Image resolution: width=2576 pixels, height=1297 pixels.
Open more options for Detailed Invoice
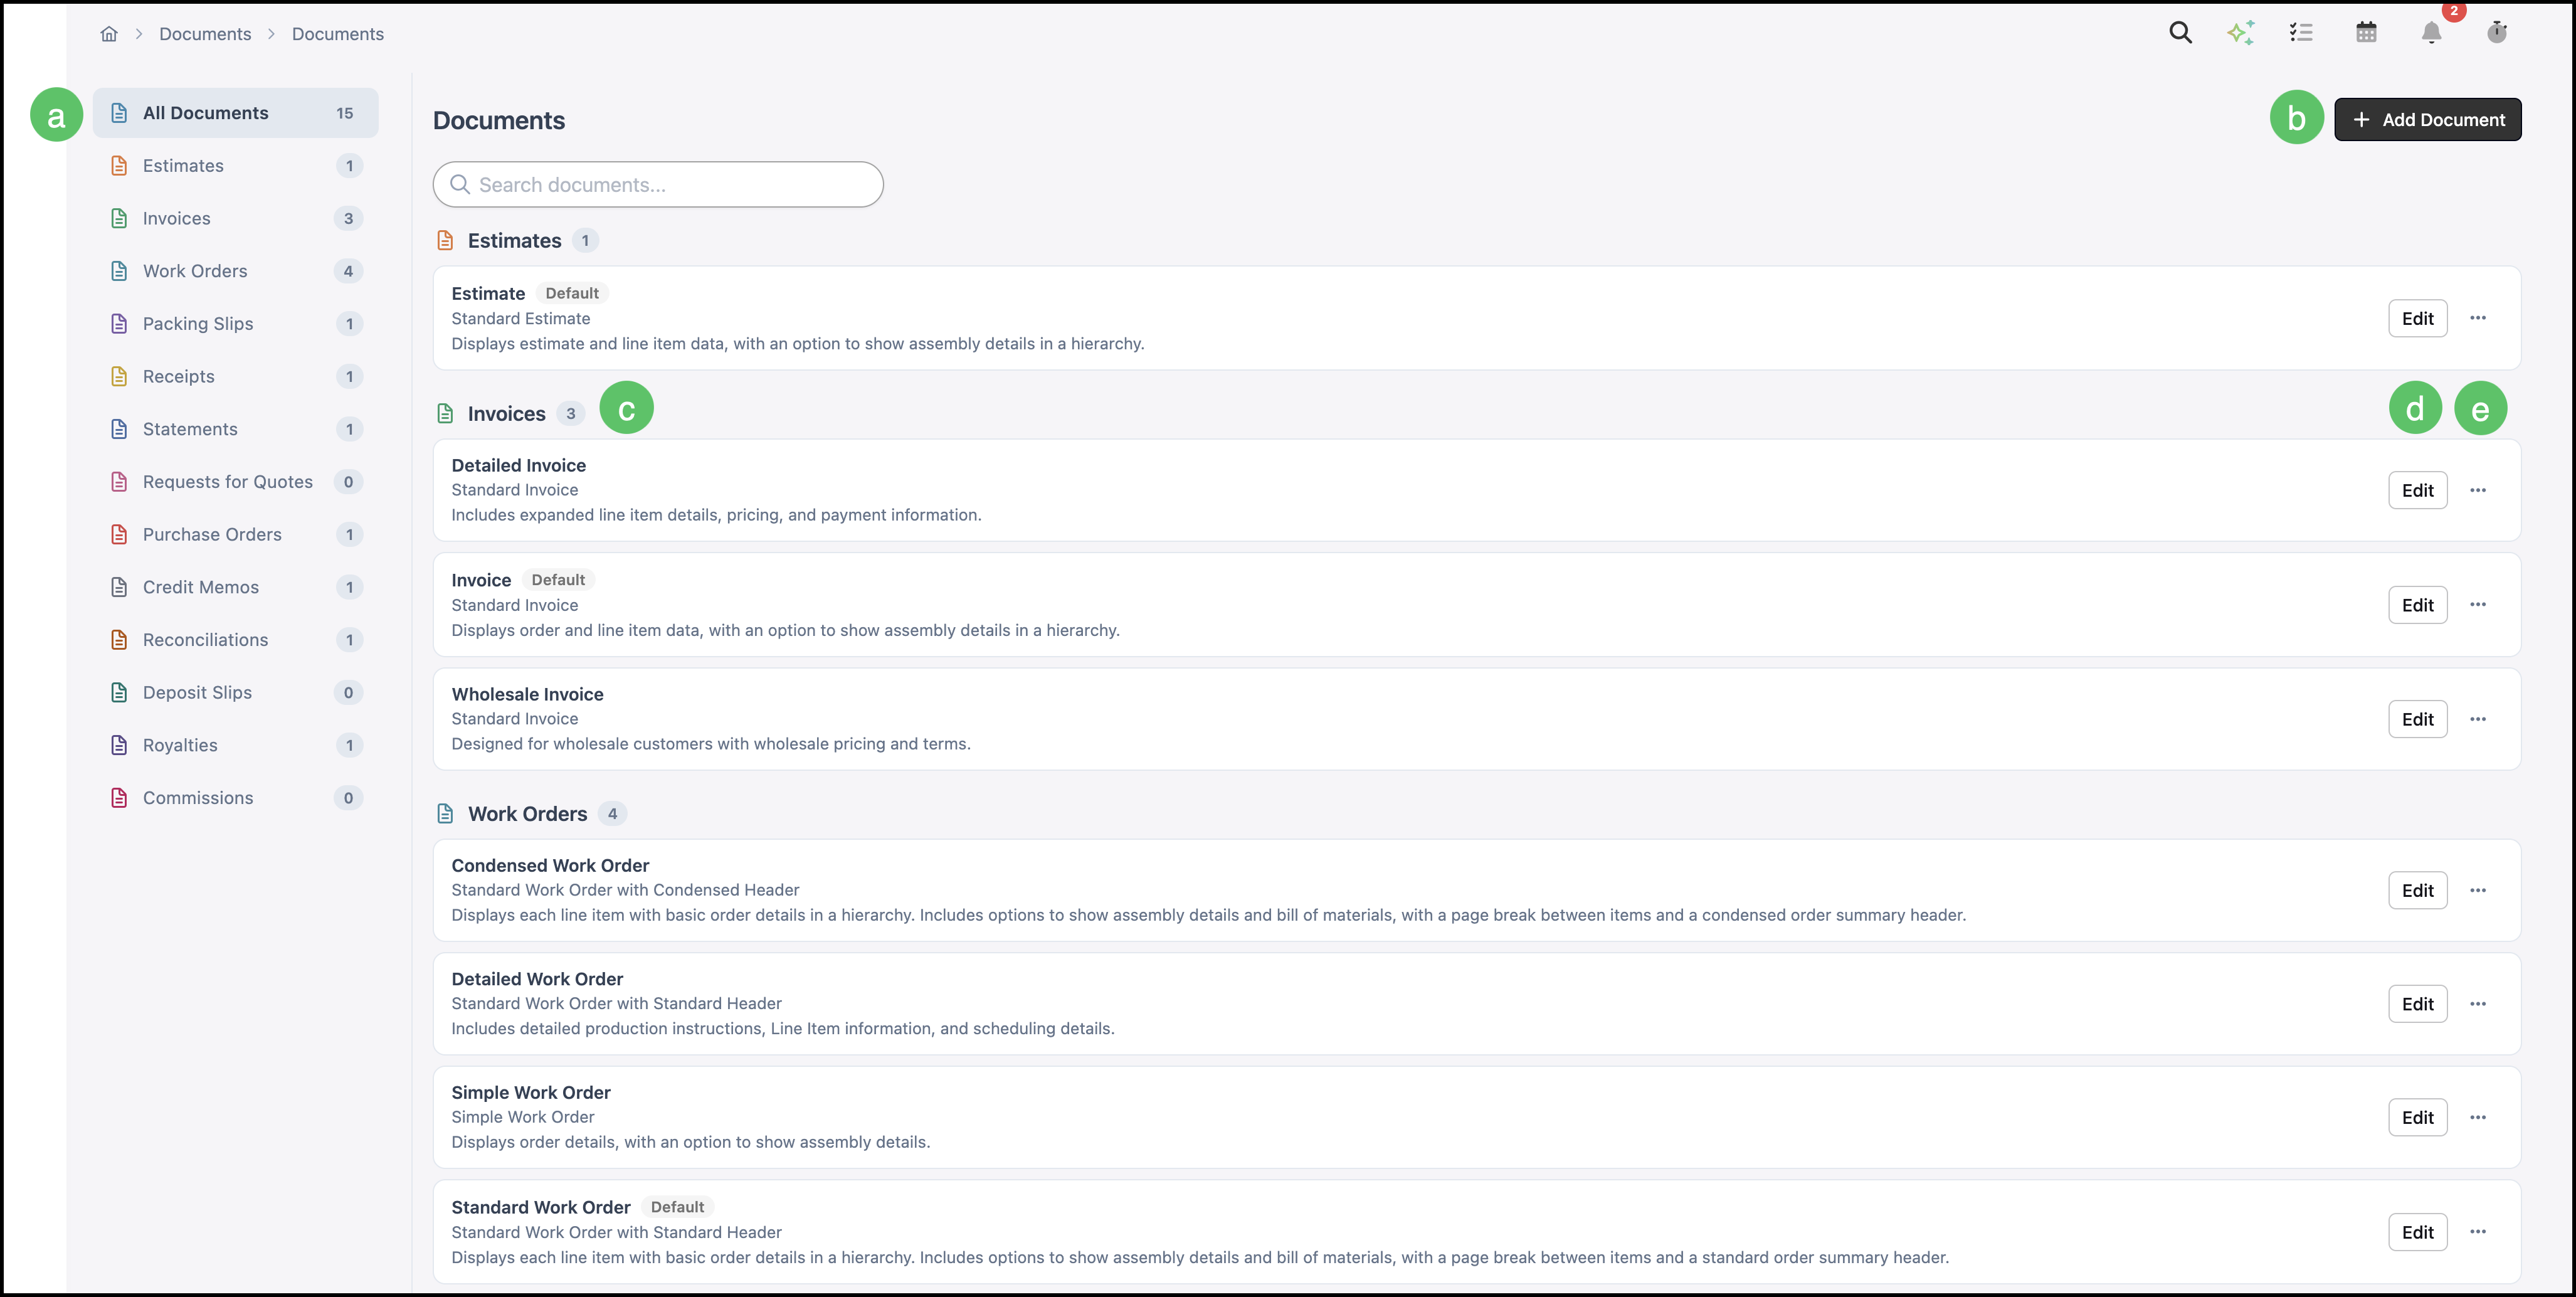(2478, 490)
